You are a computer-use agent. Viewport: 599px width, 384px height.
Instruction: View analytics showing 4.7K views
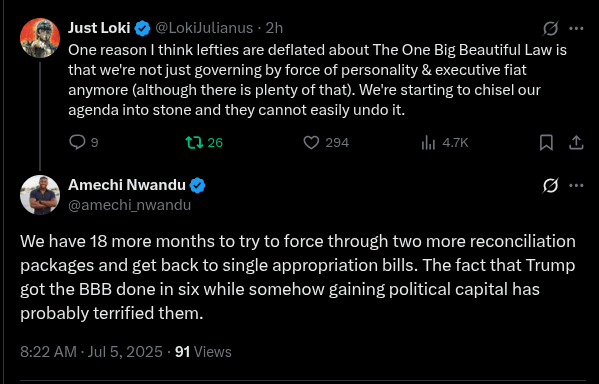point(445,143)
